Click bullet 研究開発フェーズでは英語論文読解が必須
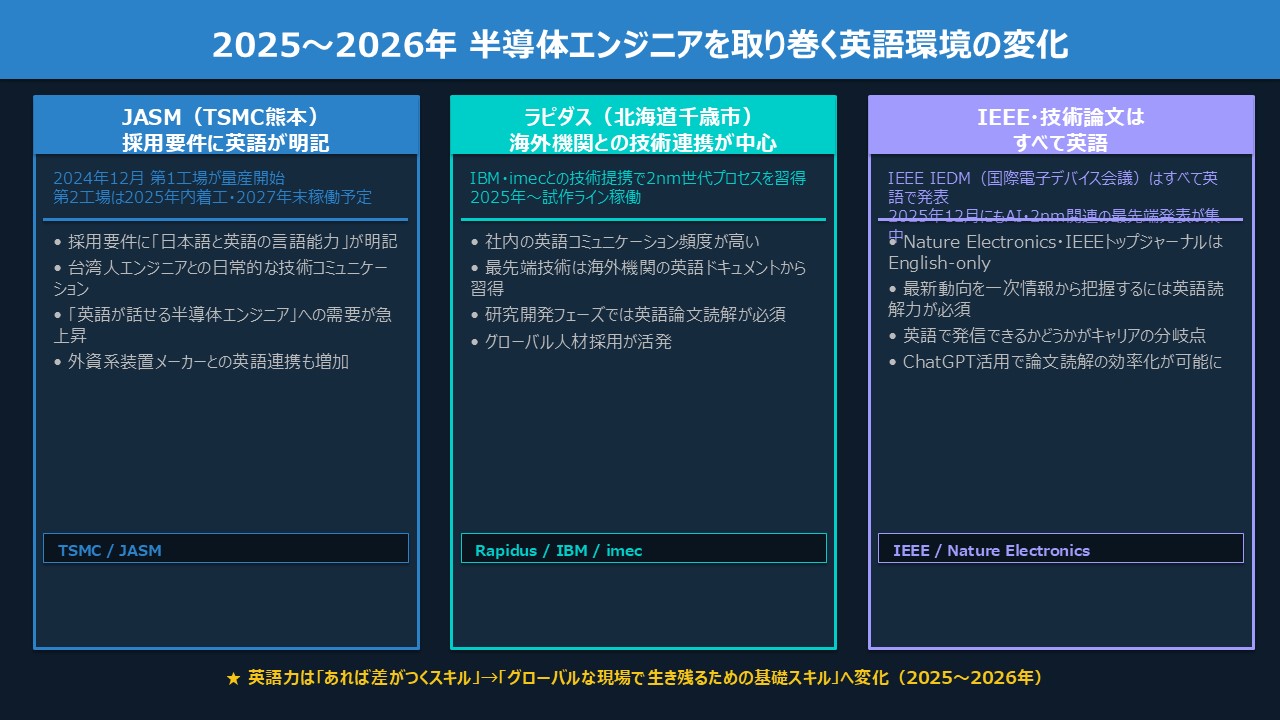This screenshot has height=720, width=1280. pos(628,315)
